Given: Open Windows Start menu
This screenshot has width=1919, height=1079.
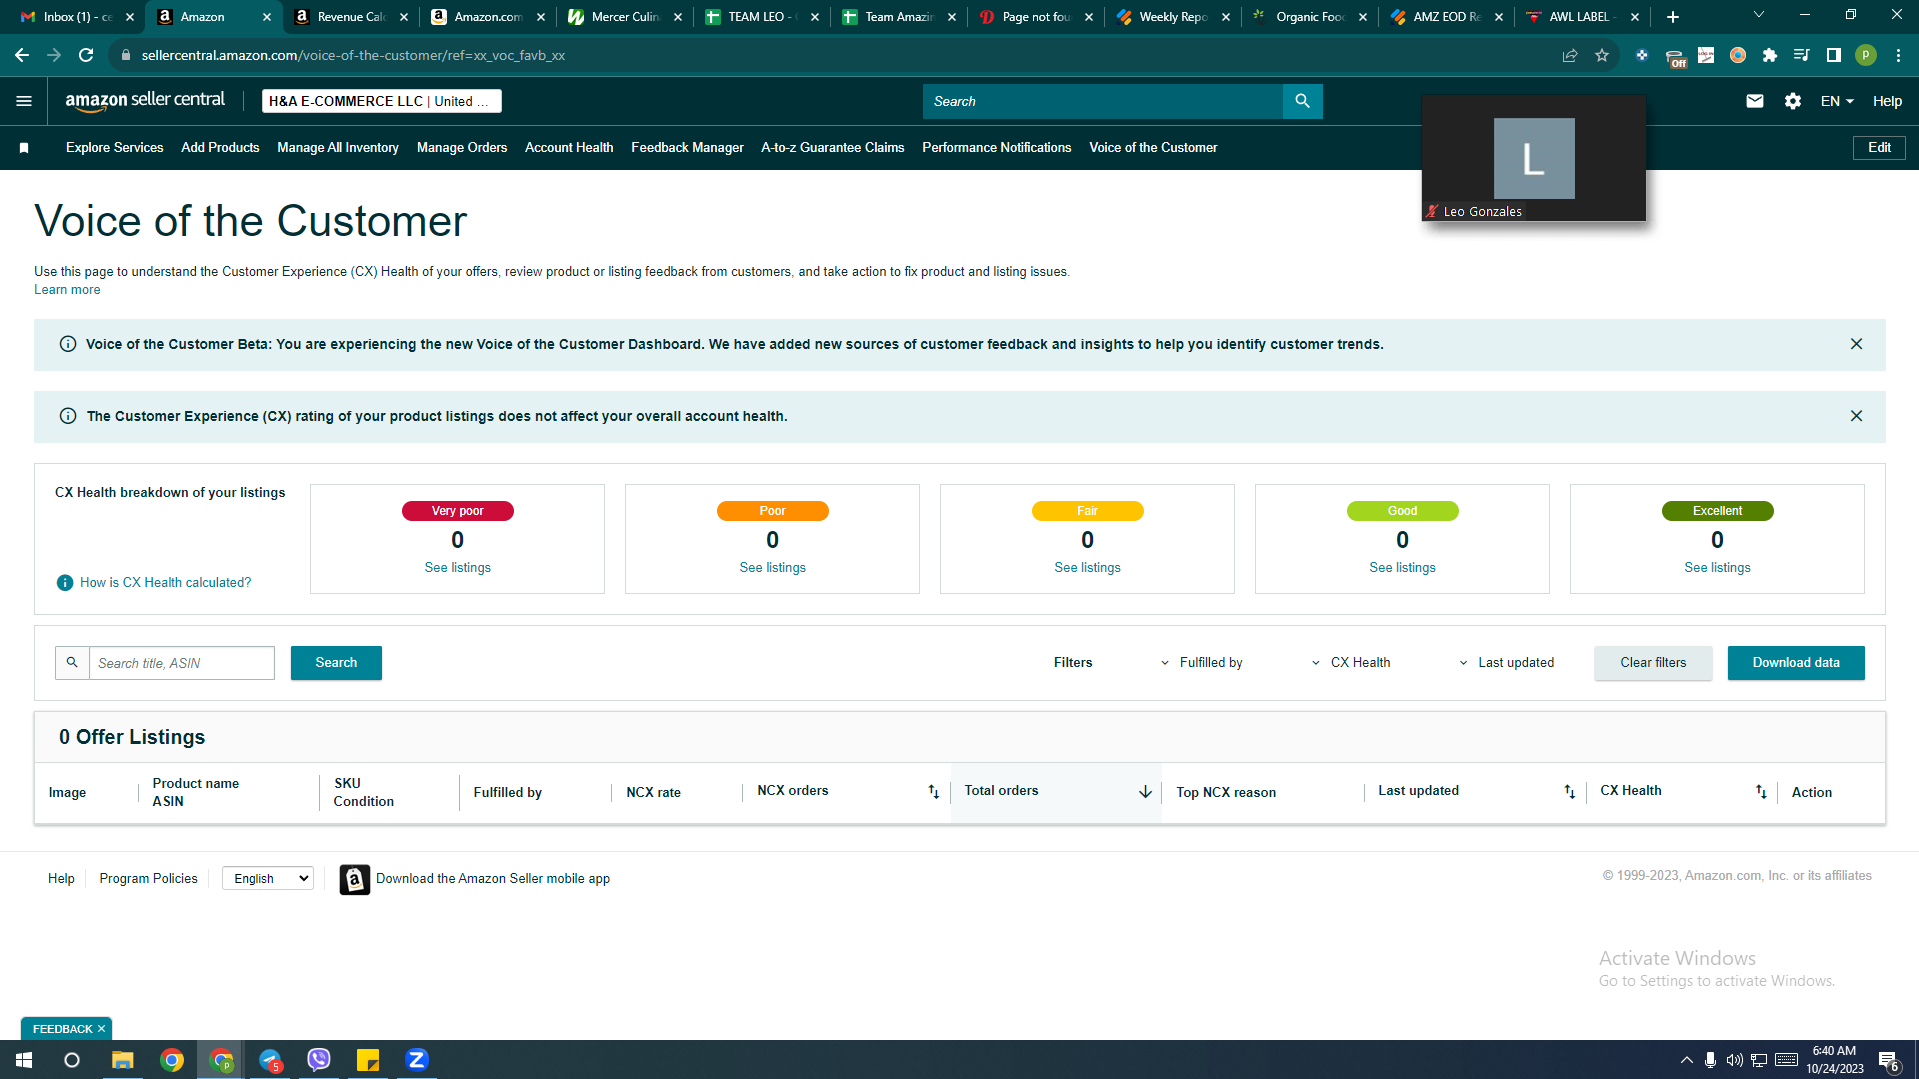Looking at the screenshot, I should coord(24,1060).
